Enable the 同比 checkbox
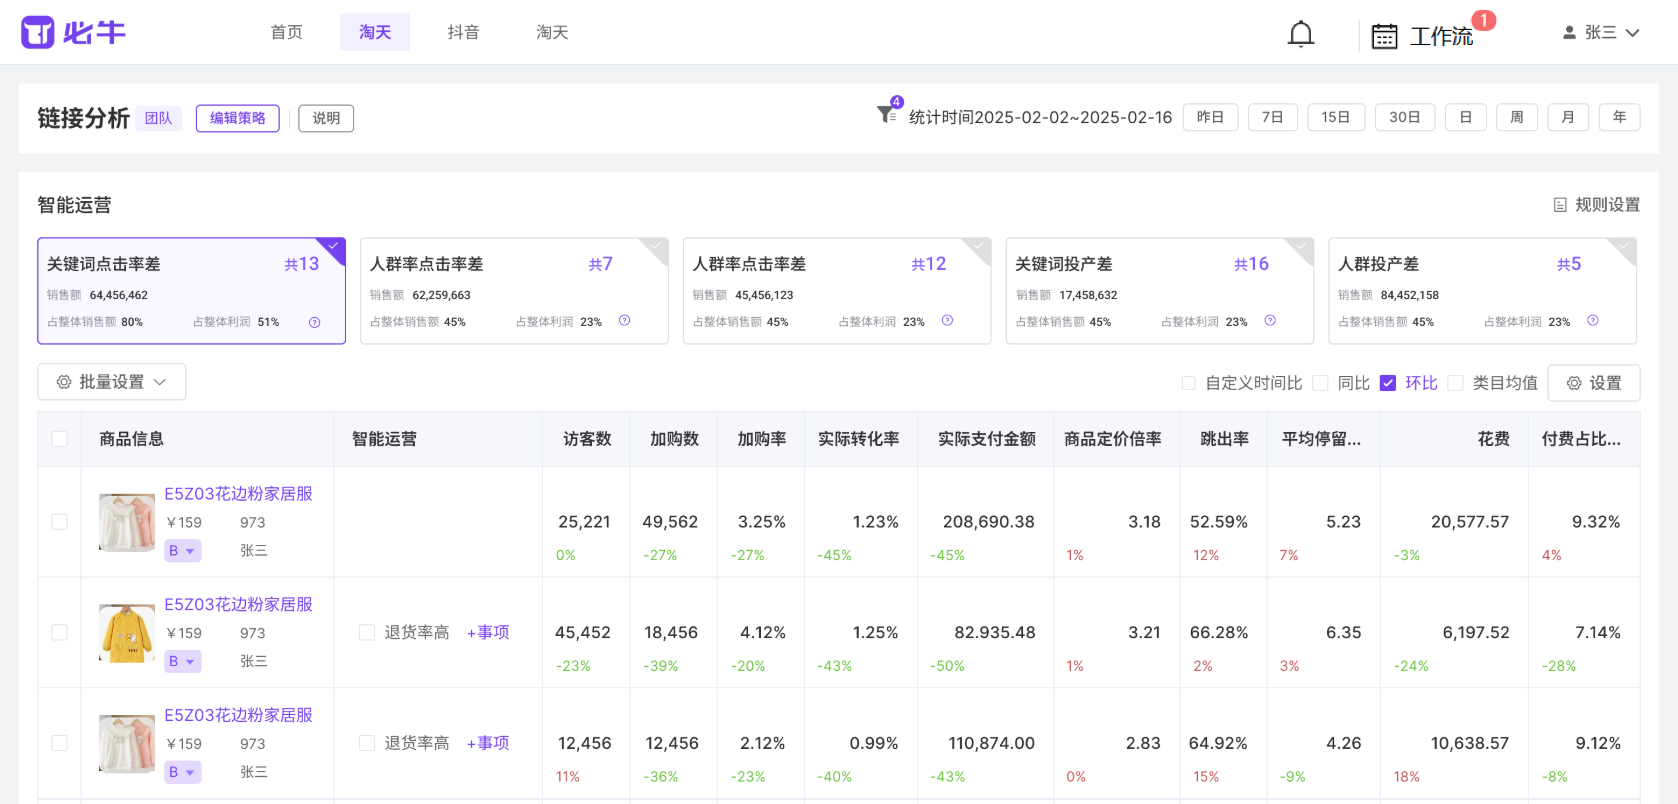The image size is (1678, 804). (1320, 383)
